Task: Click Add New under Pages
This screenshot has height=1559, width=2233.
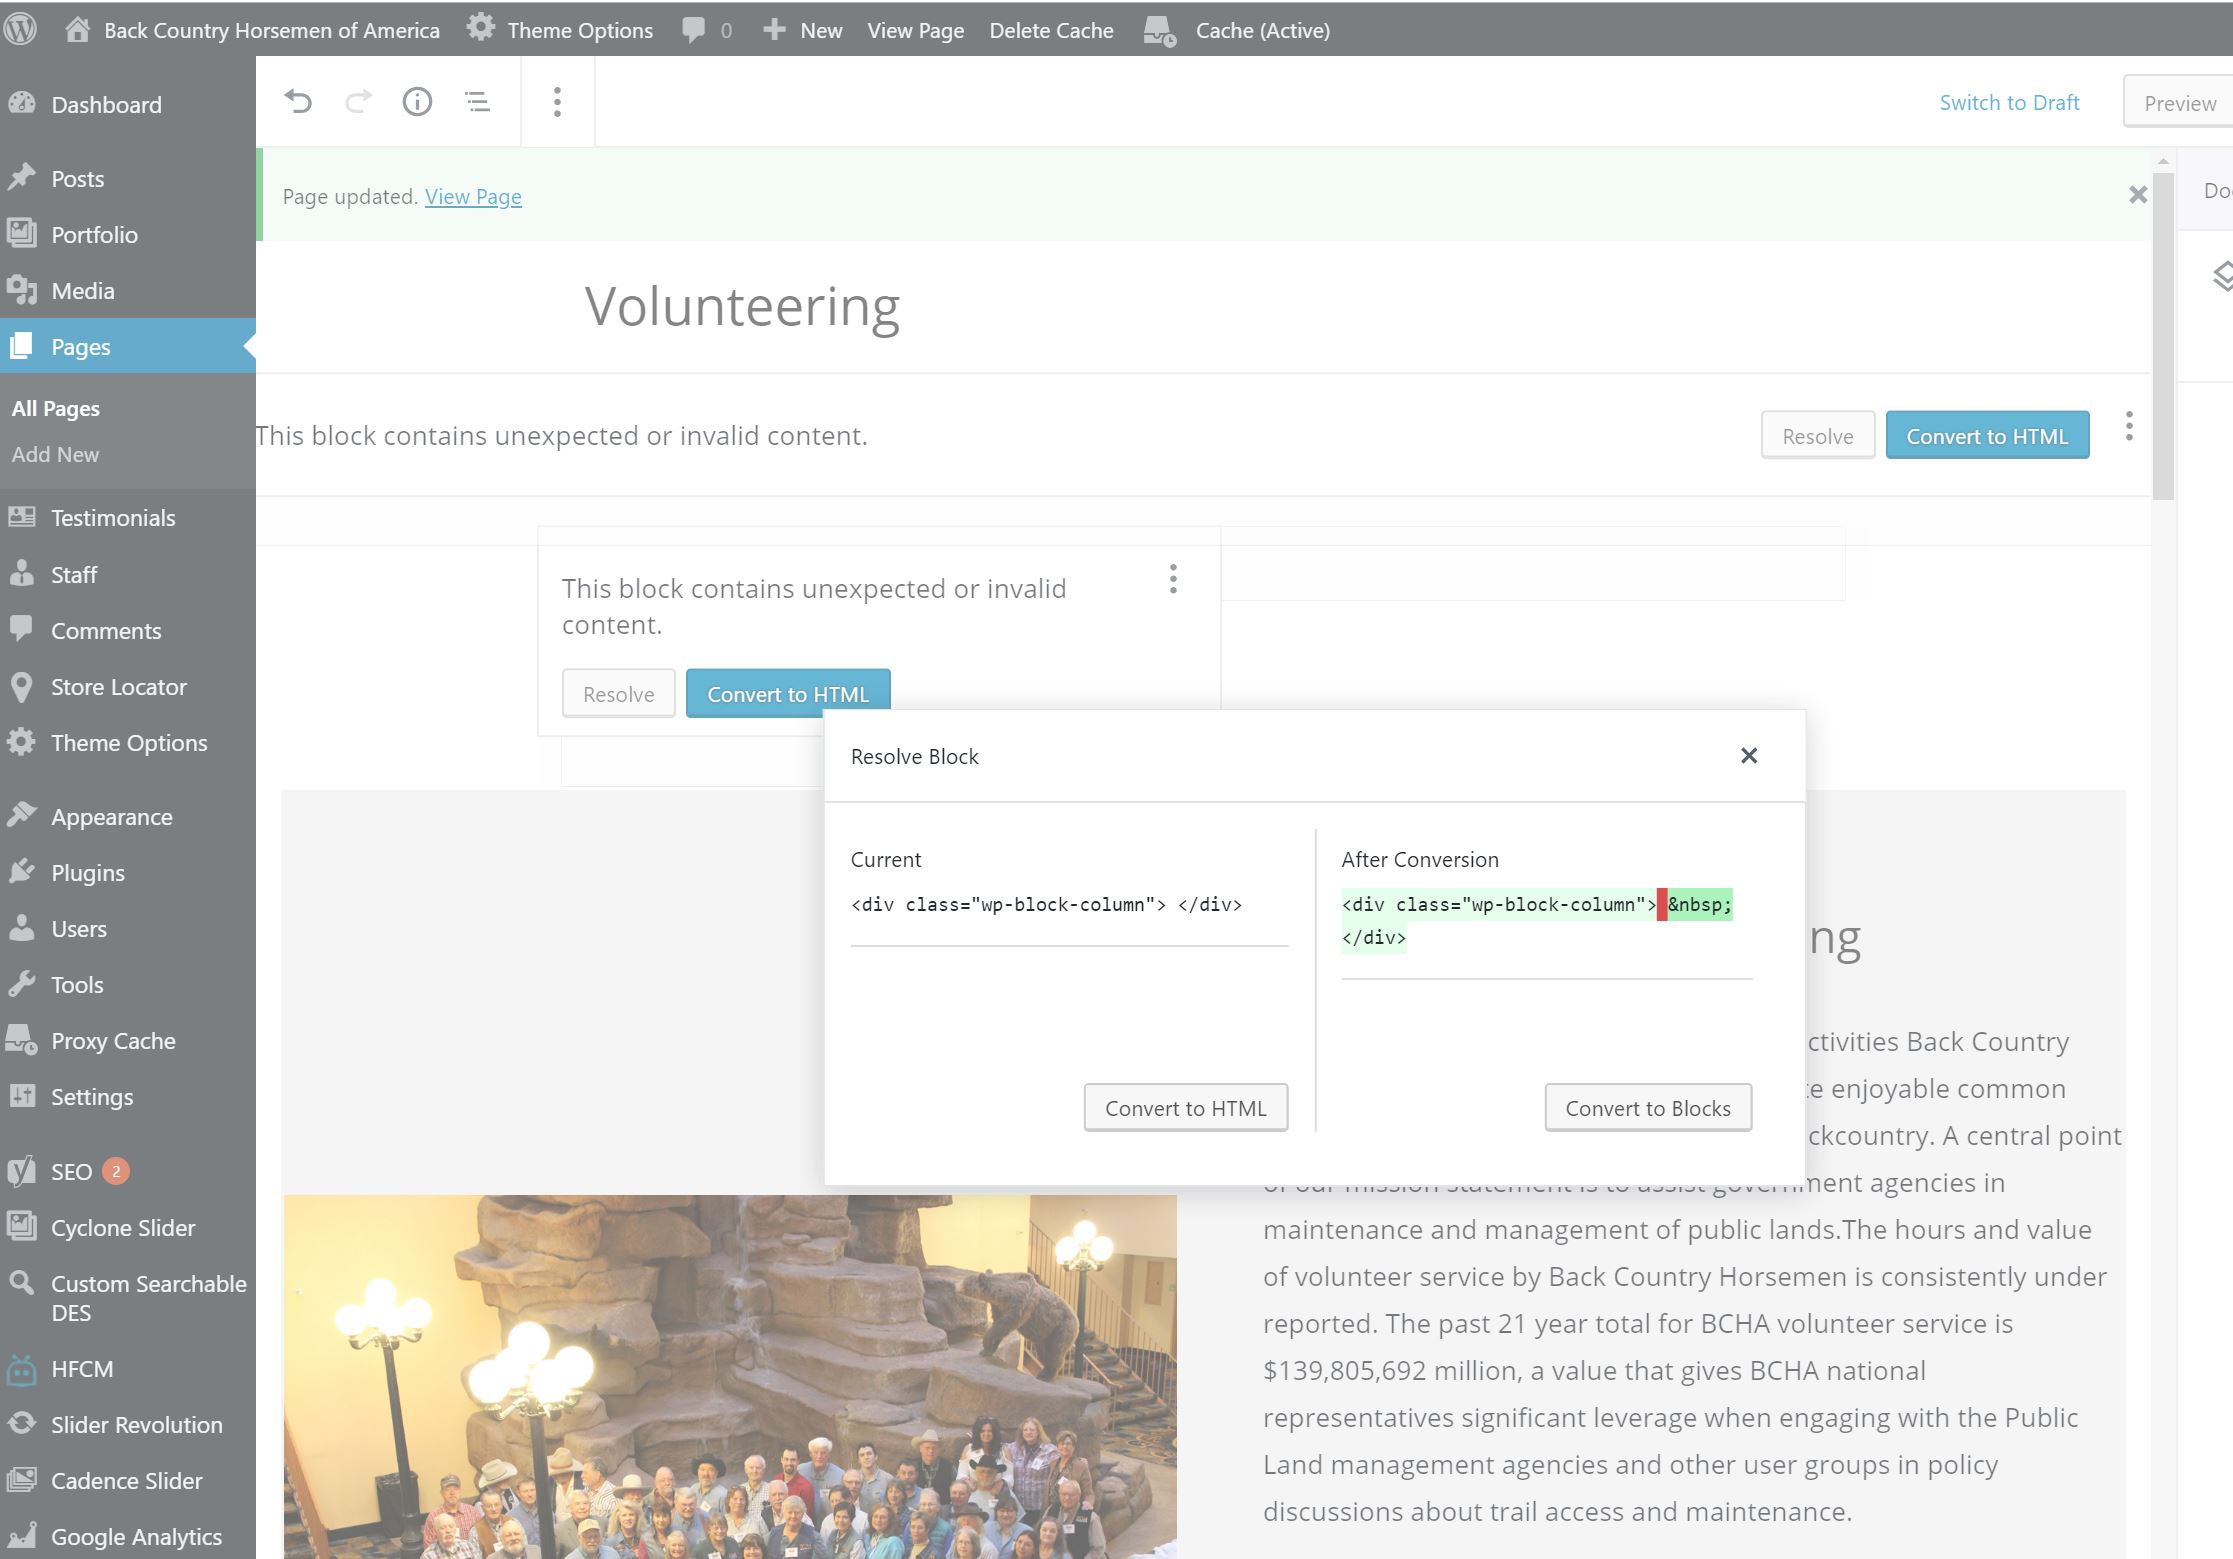Action: [55, 454]
